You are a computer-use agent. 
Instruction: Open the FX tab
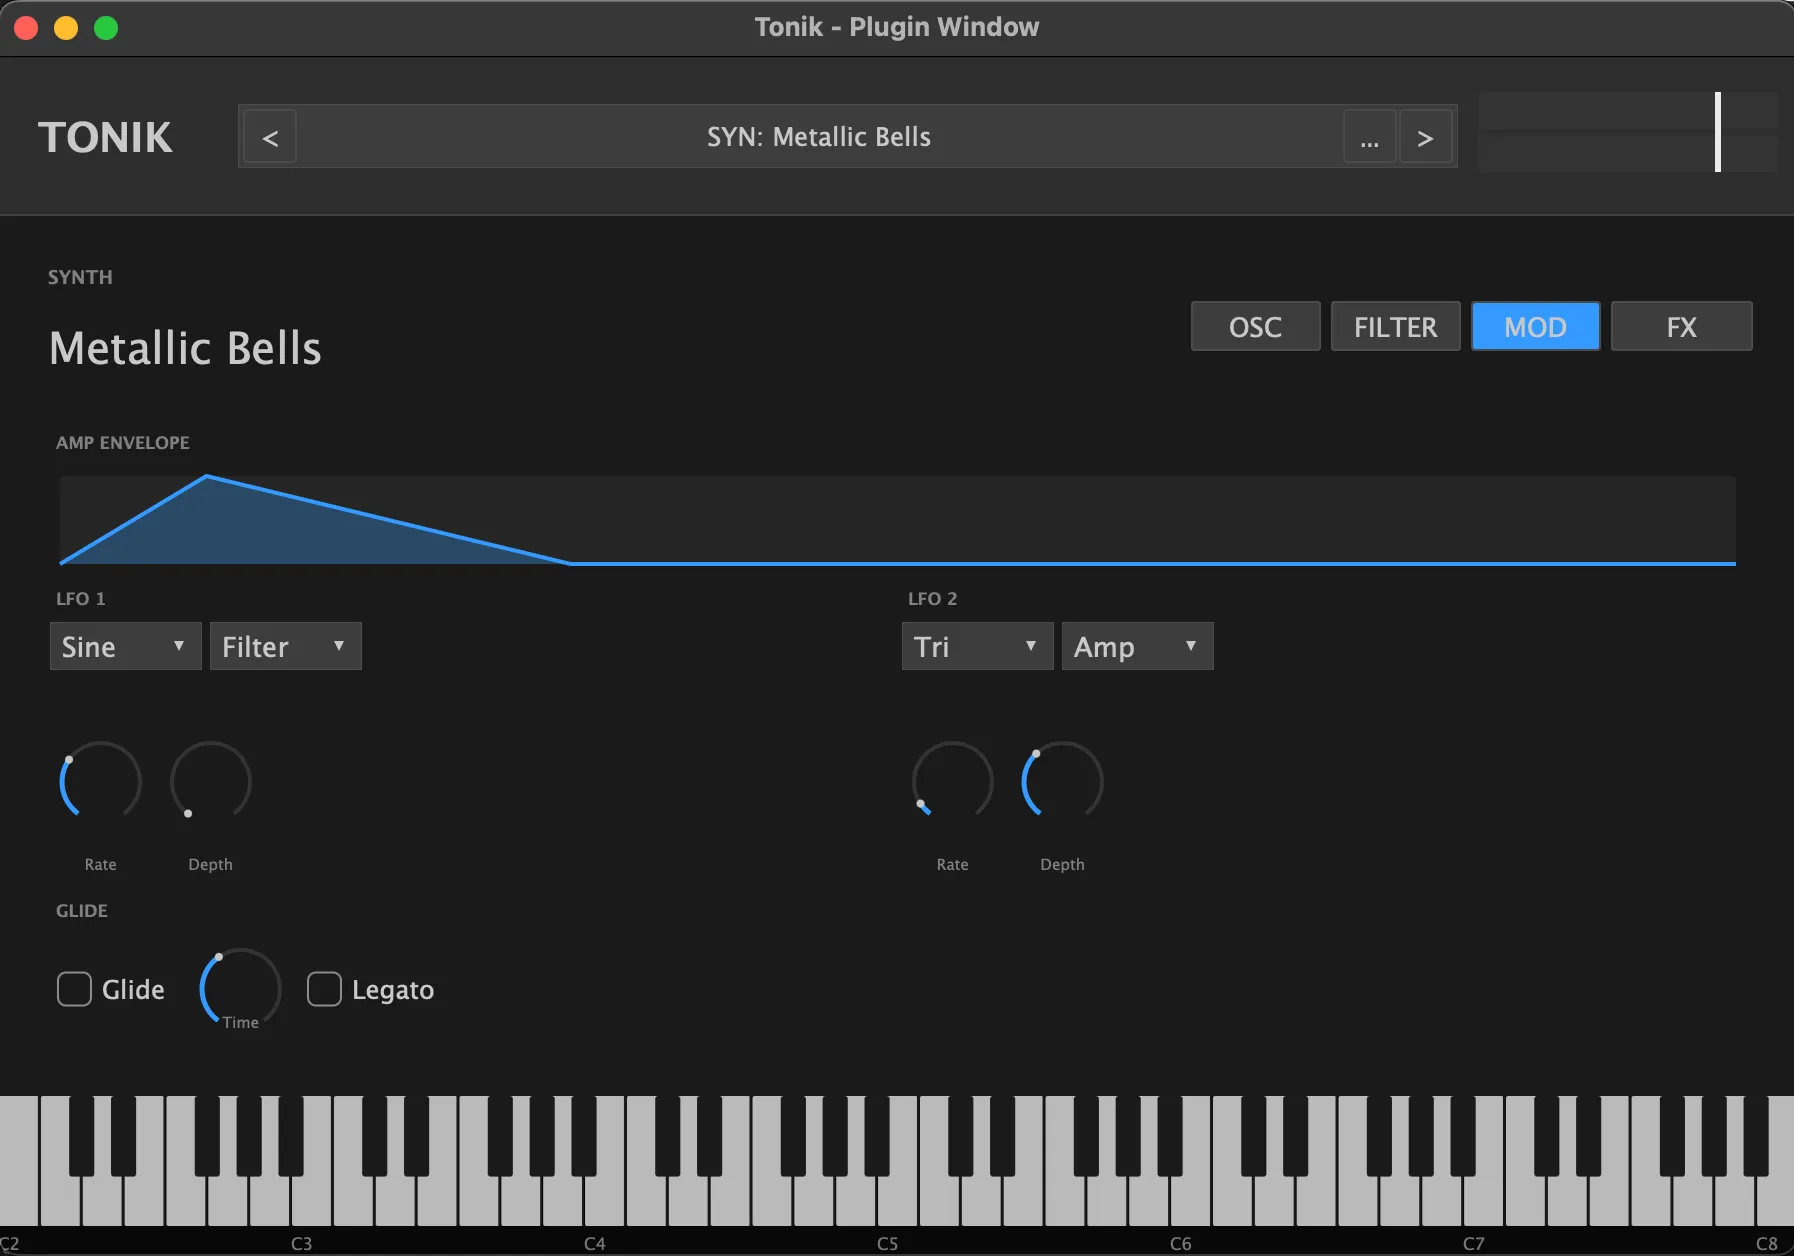coord(1682,326)
